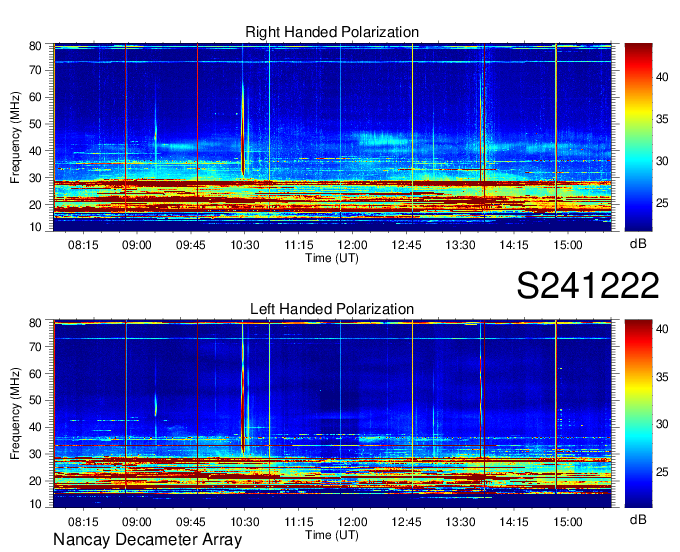
Task: Click 12:00 tick under Right Handed plot
Action: point(352,245)
